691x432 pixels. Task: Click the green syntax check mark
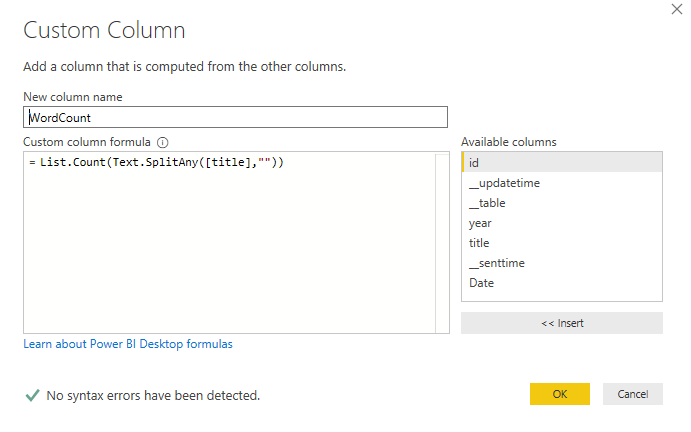(x=33, y=395)
